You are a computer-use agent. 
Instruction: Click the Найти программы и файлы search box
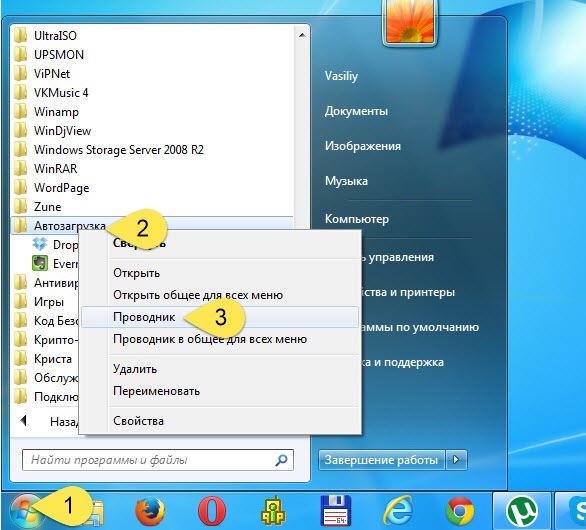click(158, 460)
